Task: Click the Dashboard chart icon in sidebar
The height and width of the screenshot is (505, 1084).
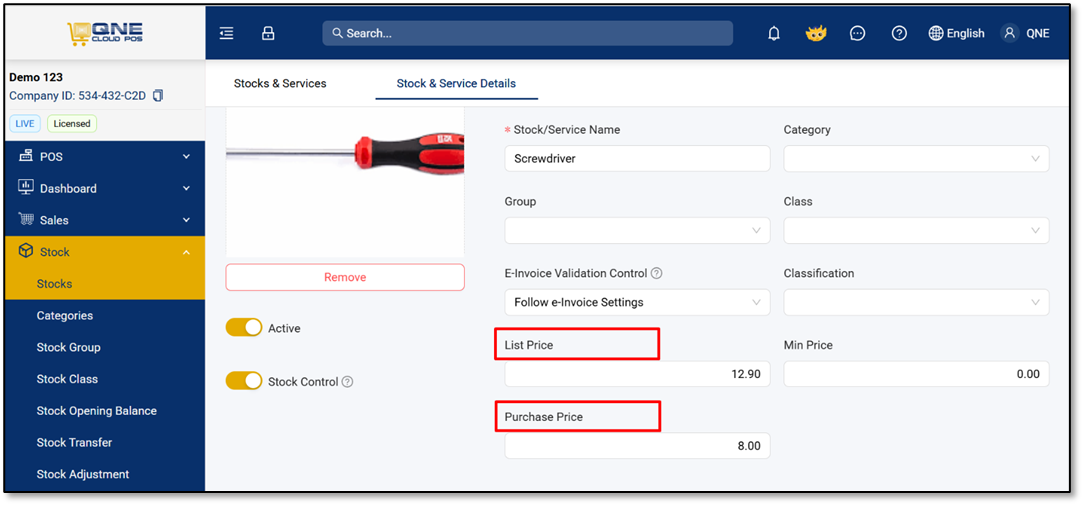Action: pyautogui.click(x=26, y=187)
